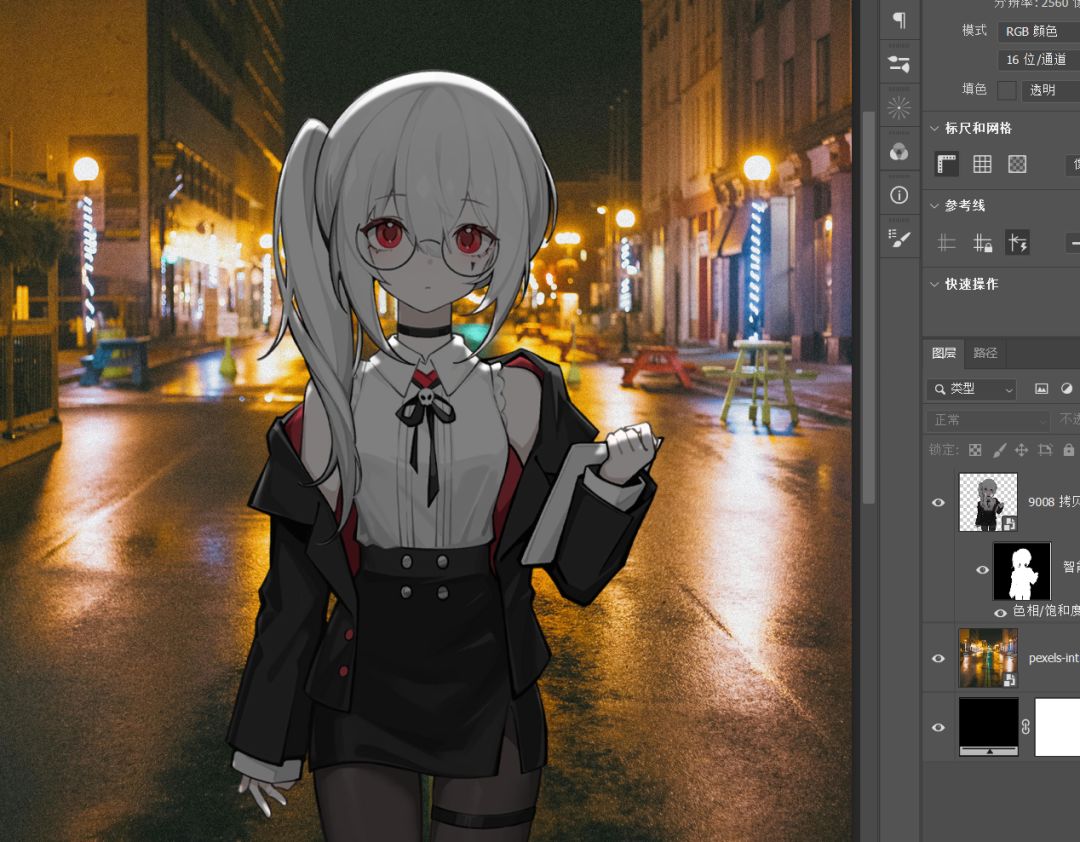Open the 填色 透明 dropdown

click(1050, 90)
